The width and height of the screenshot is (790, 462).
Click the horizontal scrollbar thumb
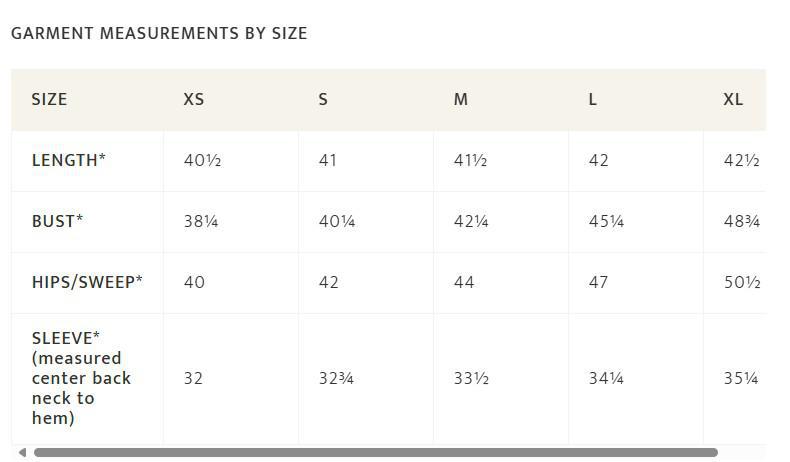(375, 453)
